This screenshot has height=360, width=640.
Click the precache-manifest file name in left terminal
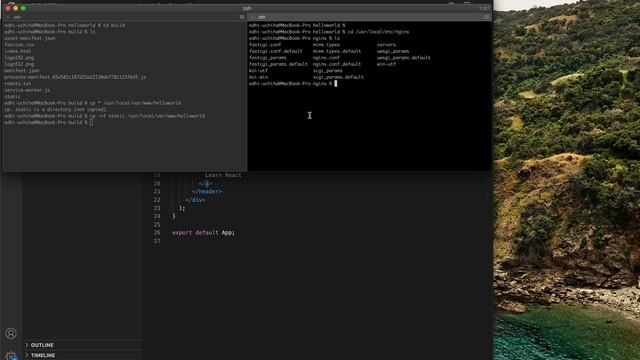point(75,77)
